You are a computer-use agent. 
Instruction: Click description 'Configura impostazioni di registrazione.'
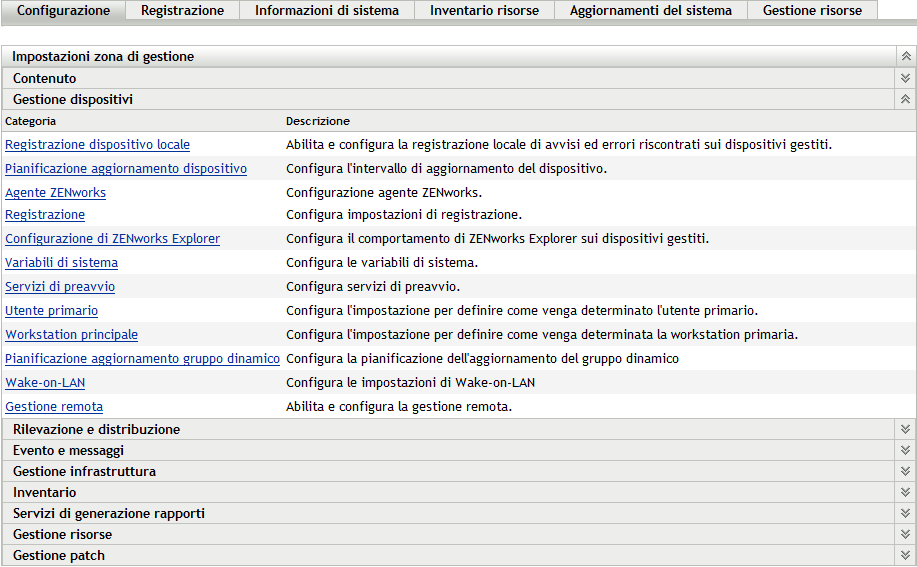(404, 215)
